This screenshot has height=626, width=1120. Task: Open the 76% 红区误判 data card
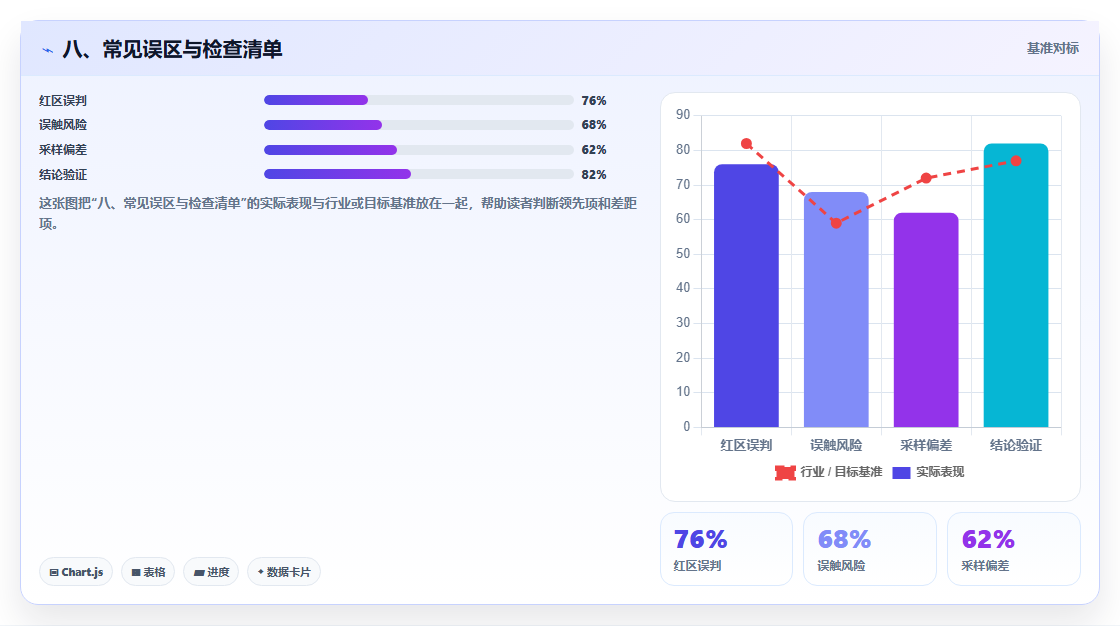726,549
